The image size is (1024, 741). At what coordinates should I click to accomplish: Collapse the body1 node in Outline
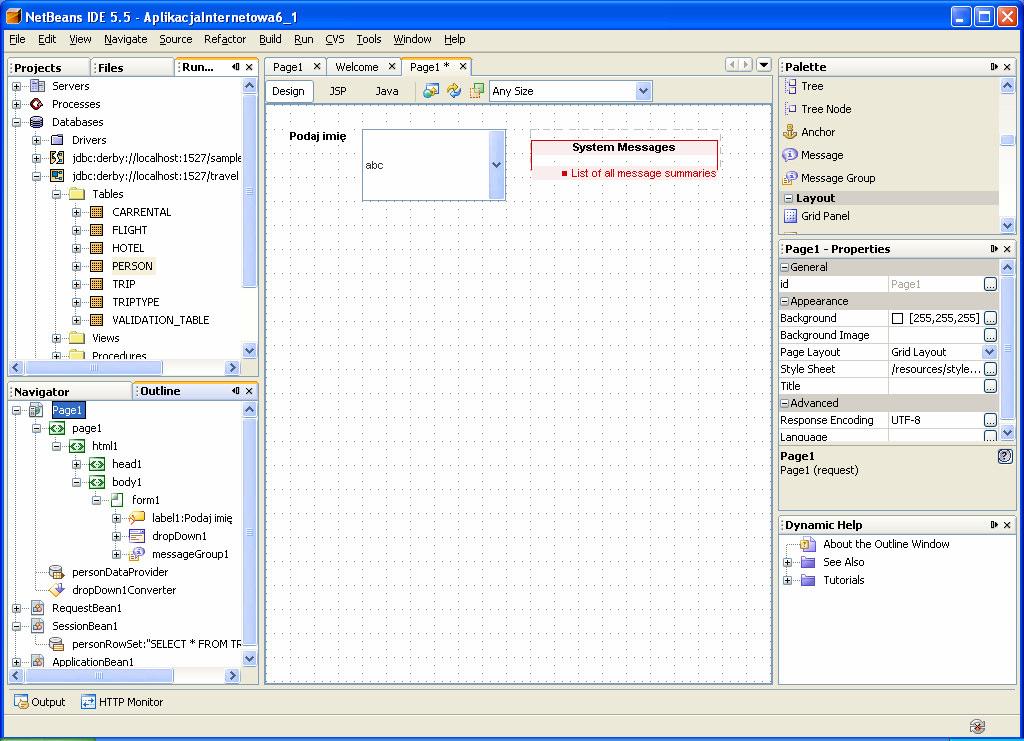pos(76,482)
